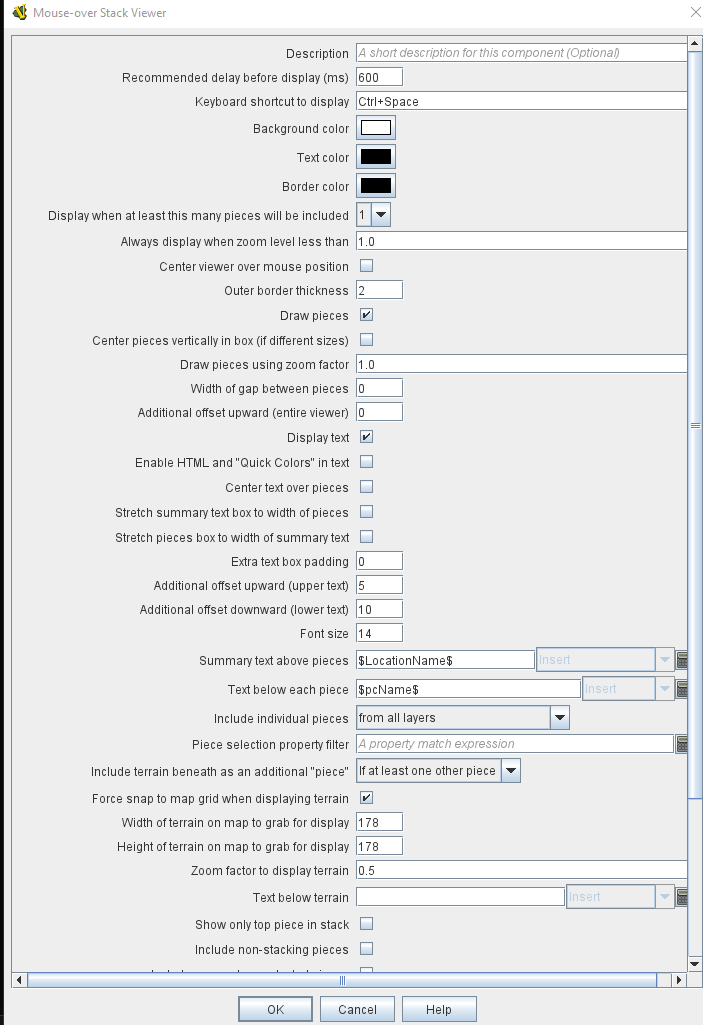Viewport: 703px width, 1025px height.
Task: Click the OK button
Action: 275,1009
